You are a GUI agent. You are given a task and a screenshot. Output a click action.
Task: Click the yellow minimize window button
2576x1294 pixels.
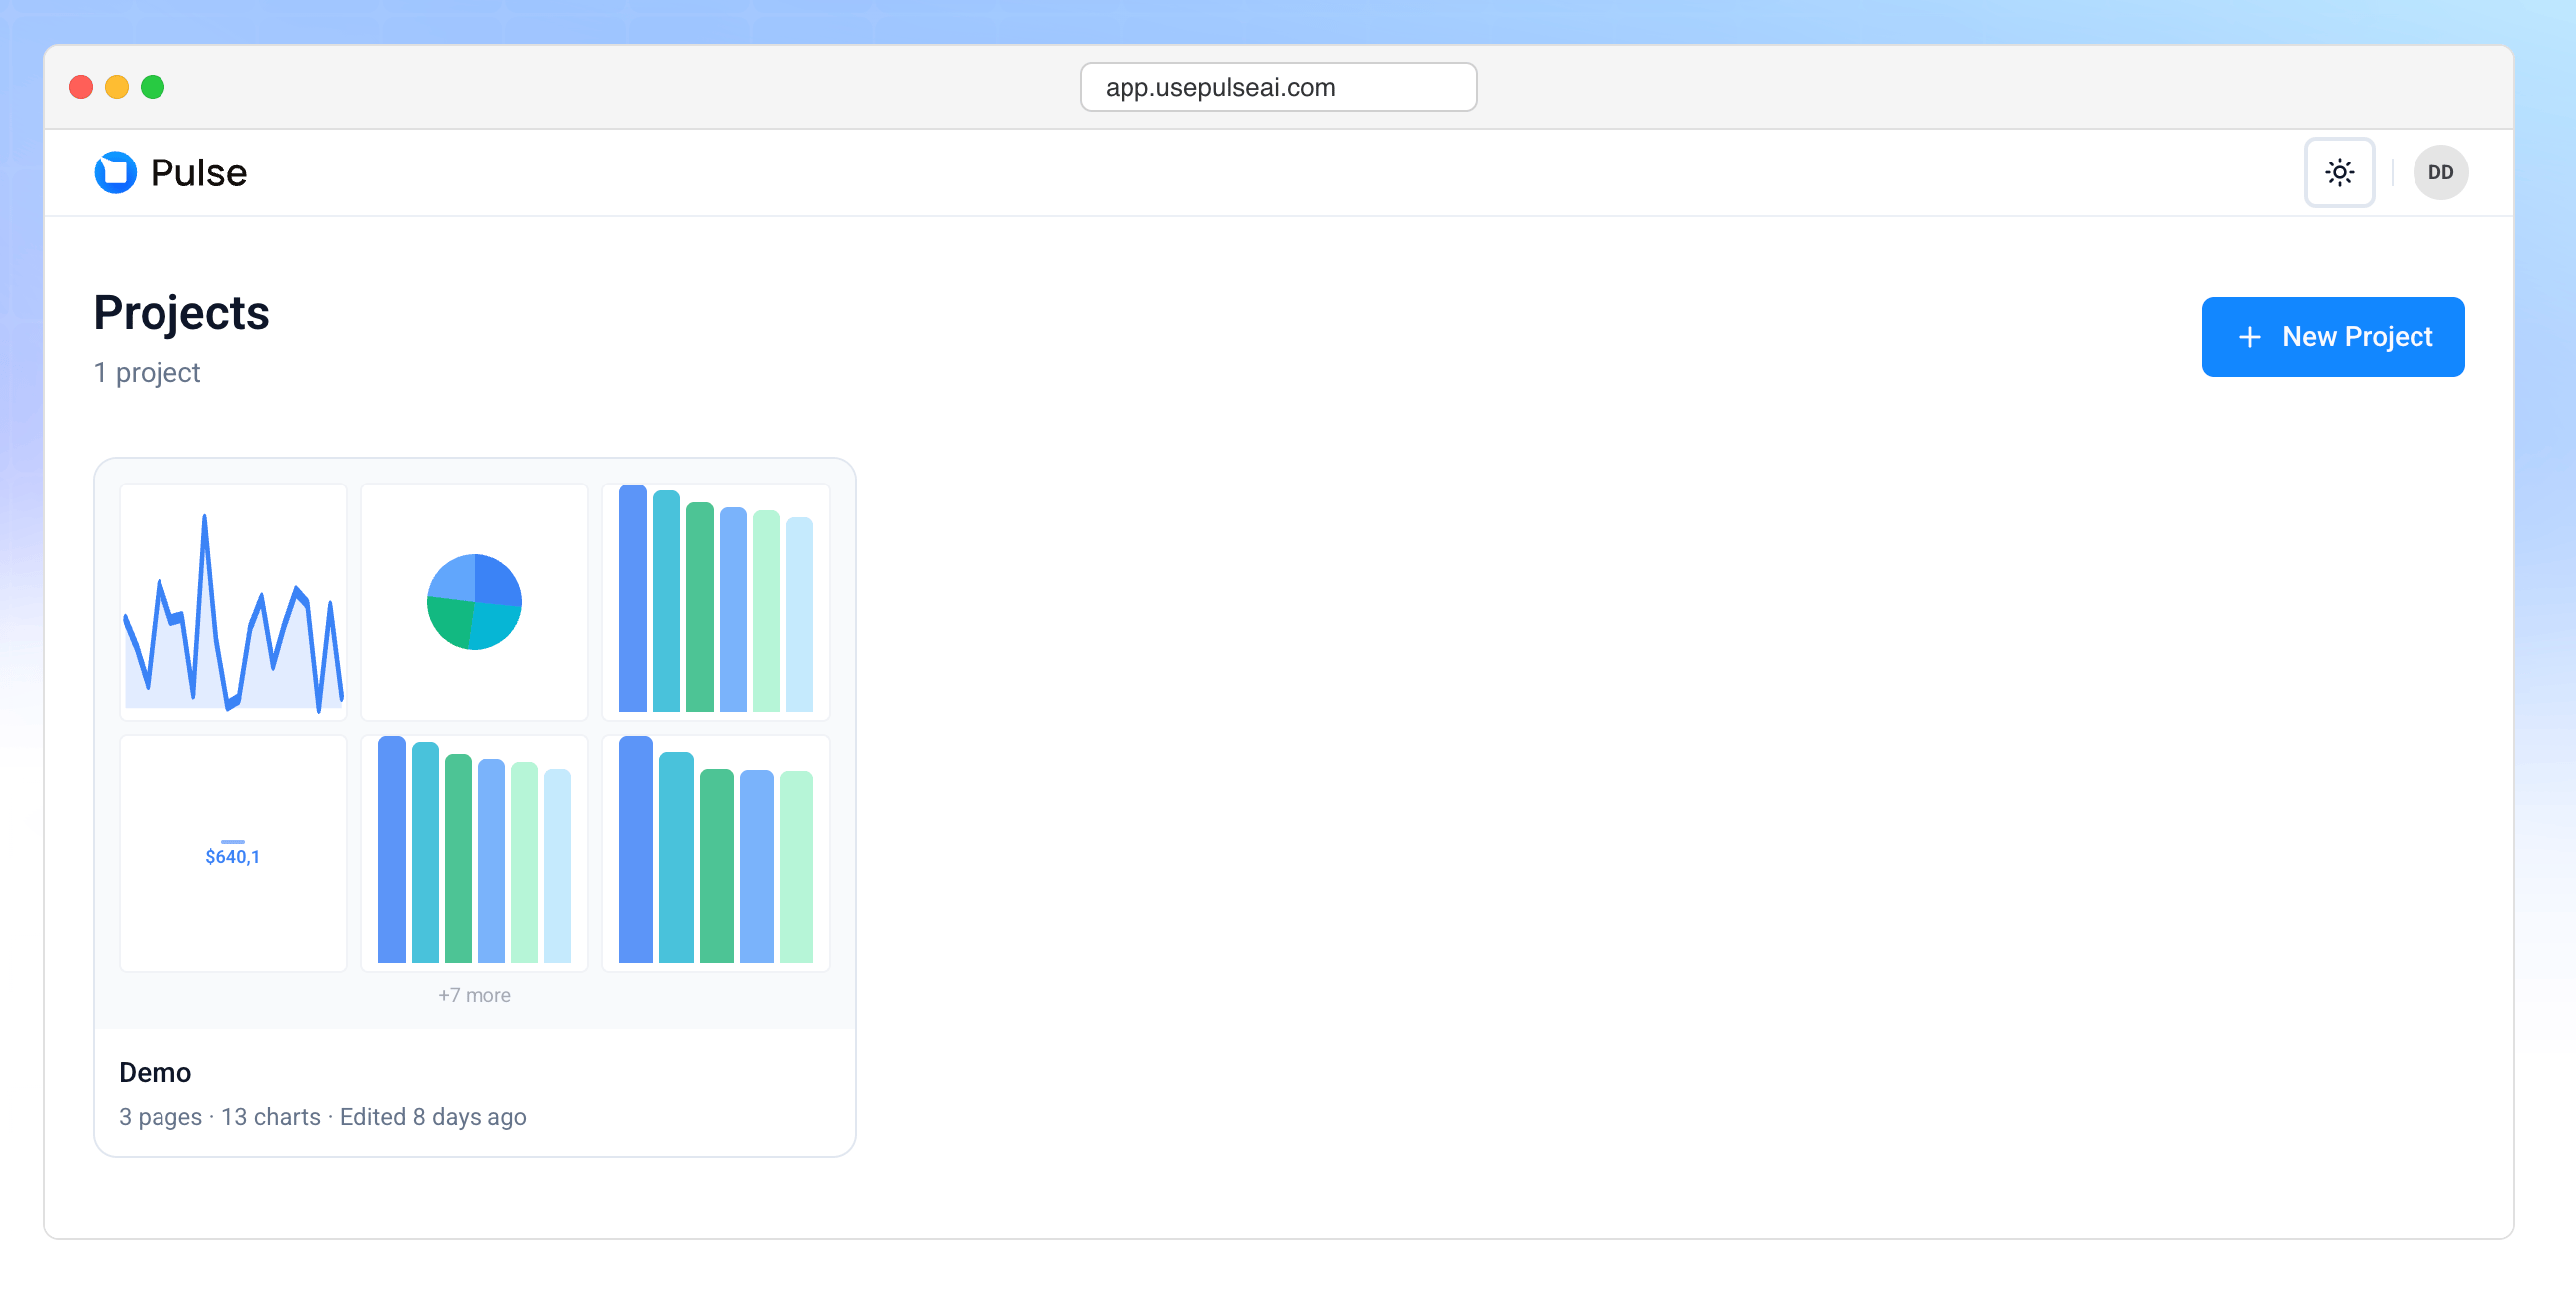(x=117, y=87)
